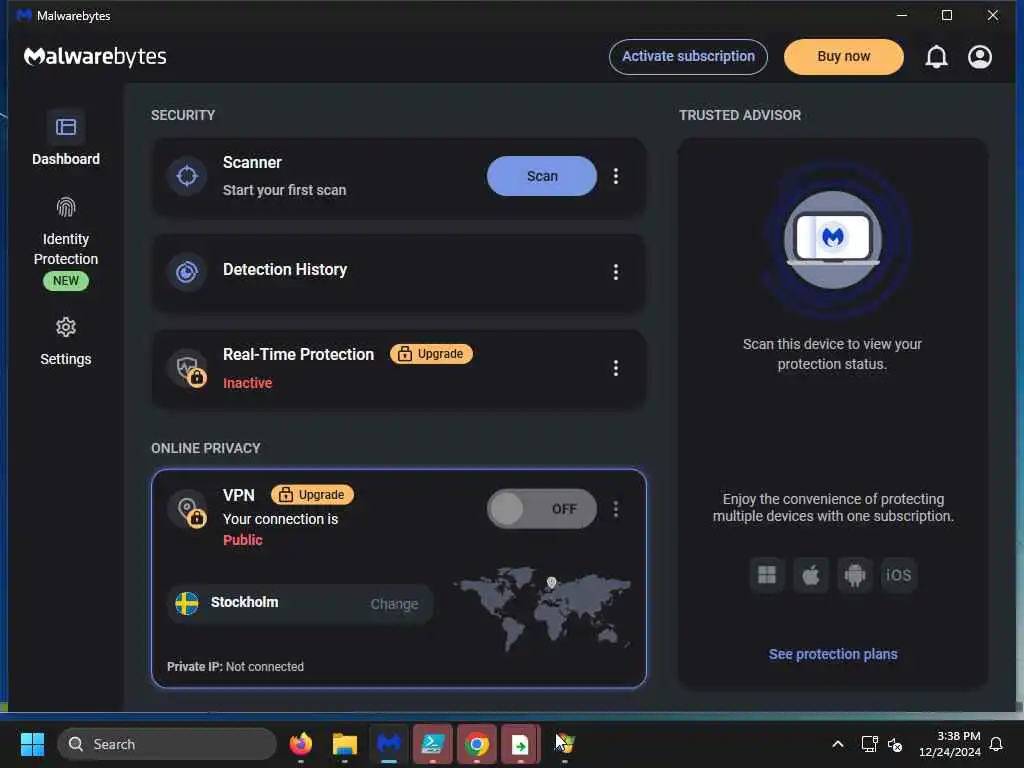Open Real-Time Protection more options menu
Viewport: 1024px width, 768px height.
[615, 368]
